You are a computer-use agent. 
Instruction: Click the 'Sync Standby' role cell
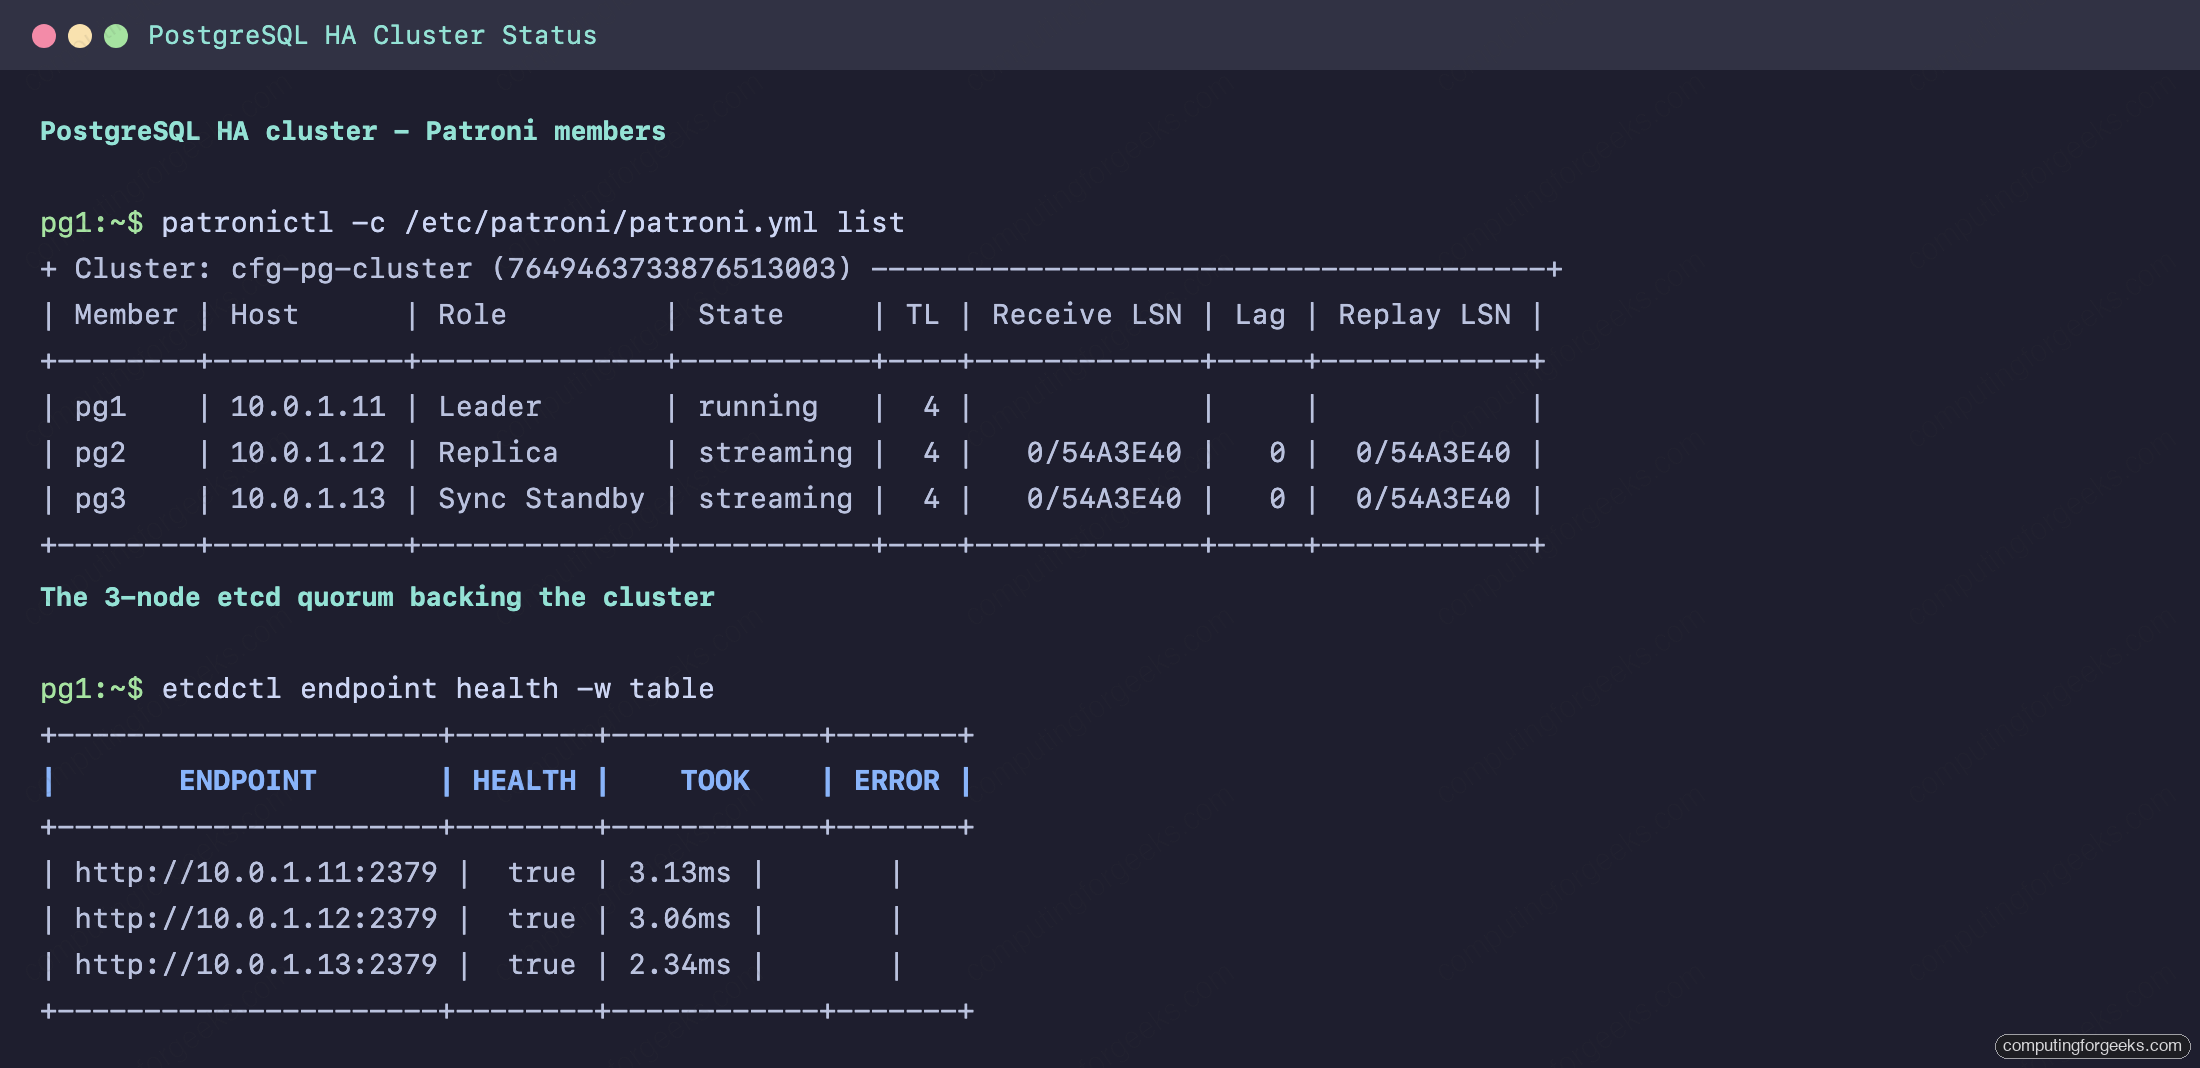pos(542,499)
